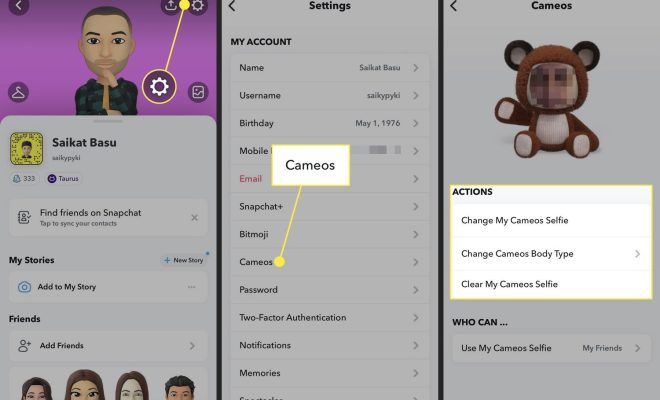
Task: Tap the Taurus zodiac badge
Action: coord(63,179)
